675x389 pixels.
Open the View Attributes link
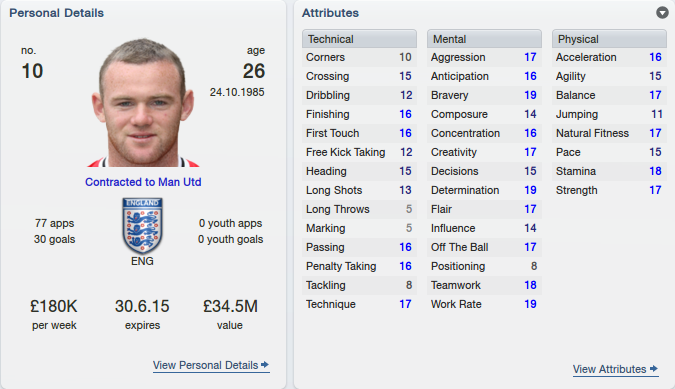(x=615, y=369)
